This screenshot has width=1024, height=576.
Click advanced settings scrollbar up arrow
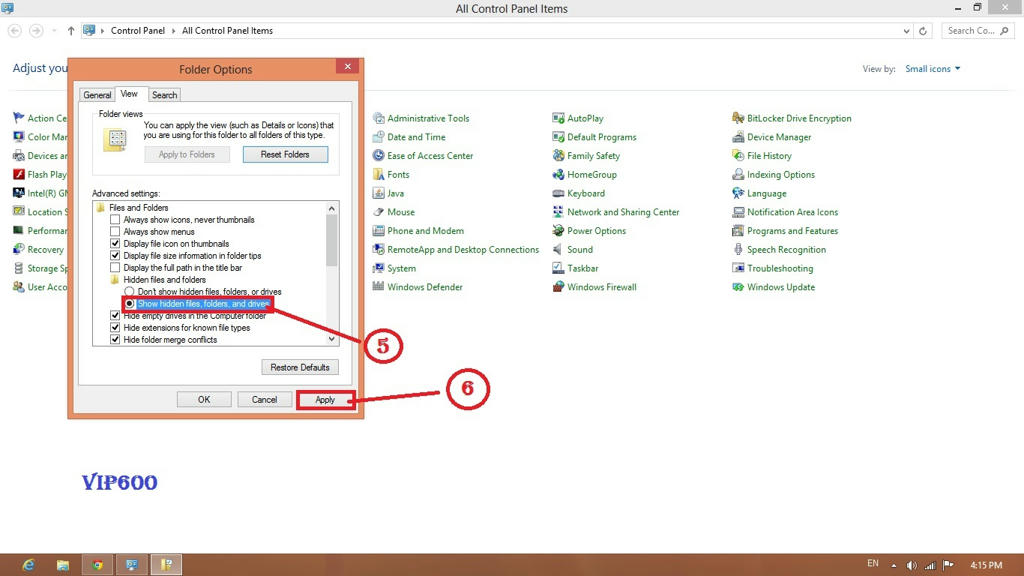[332, 208]
